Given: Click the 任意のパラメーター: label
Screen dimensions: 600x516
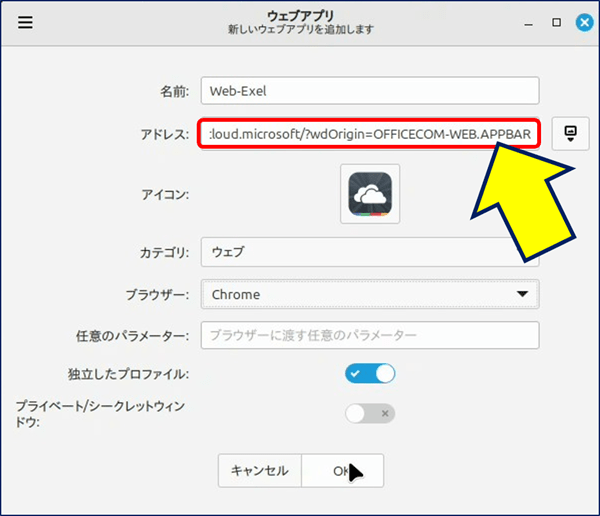Looking at the screenshot, I should coord(132,336).
